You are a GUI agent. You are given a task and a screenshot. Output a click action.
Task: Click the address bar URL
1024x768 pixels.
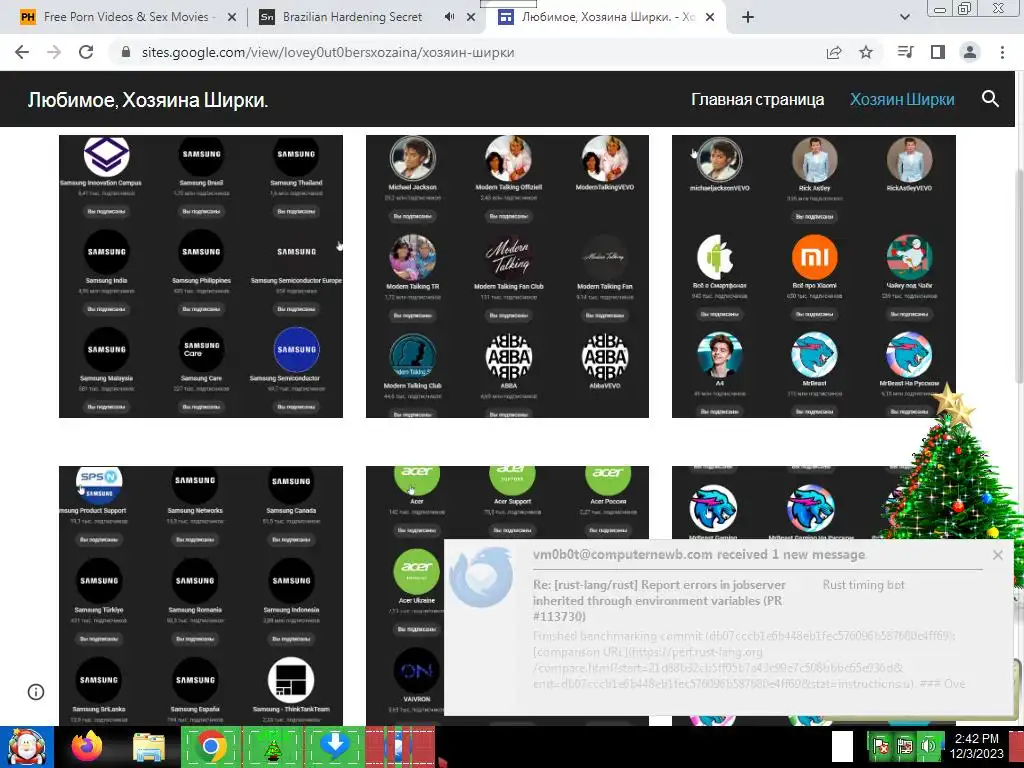328,52
